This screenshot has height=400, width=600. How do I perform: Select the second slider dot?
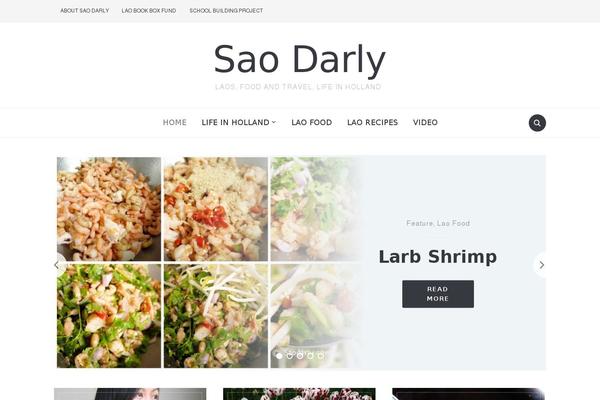pyautogui.click(x=290, y=356)
